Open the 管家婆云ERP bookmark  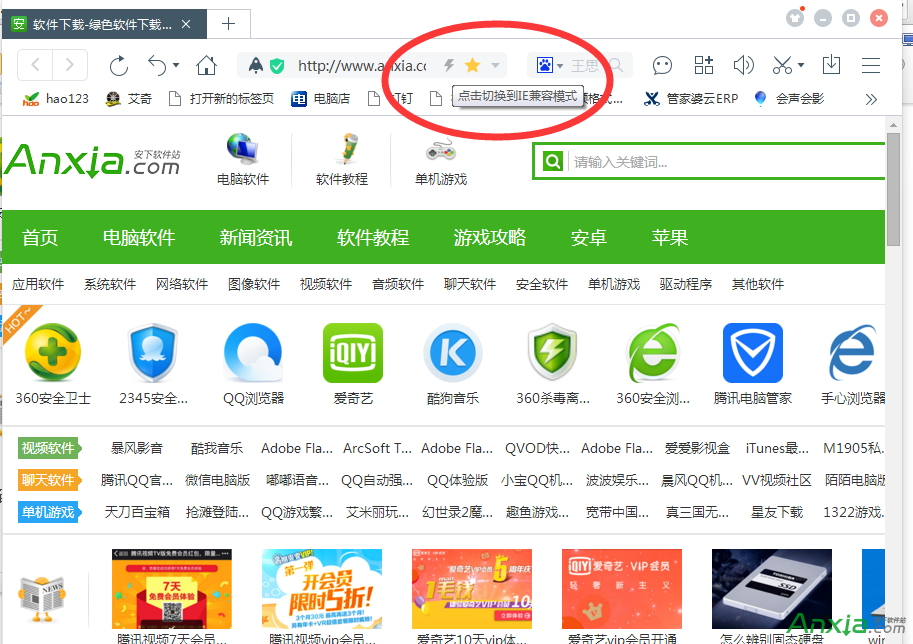click(691, 99)
